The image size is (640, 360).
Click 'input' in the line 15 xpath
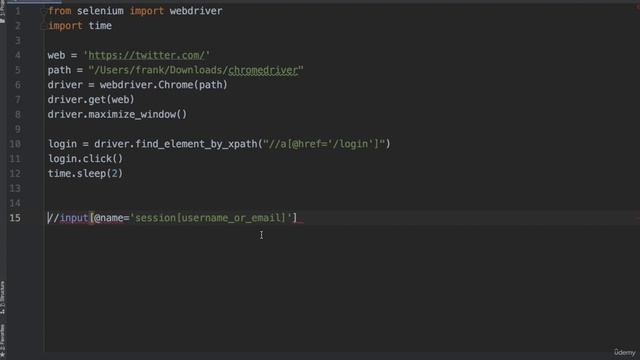tap(74, 218)
